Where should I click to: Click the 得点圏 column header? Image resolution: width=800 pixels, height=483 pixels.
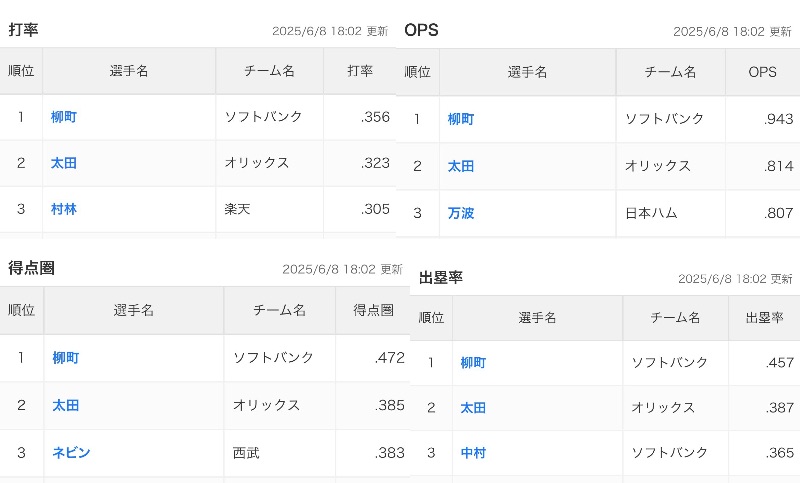pyautogui.click(x=372, y=310)
